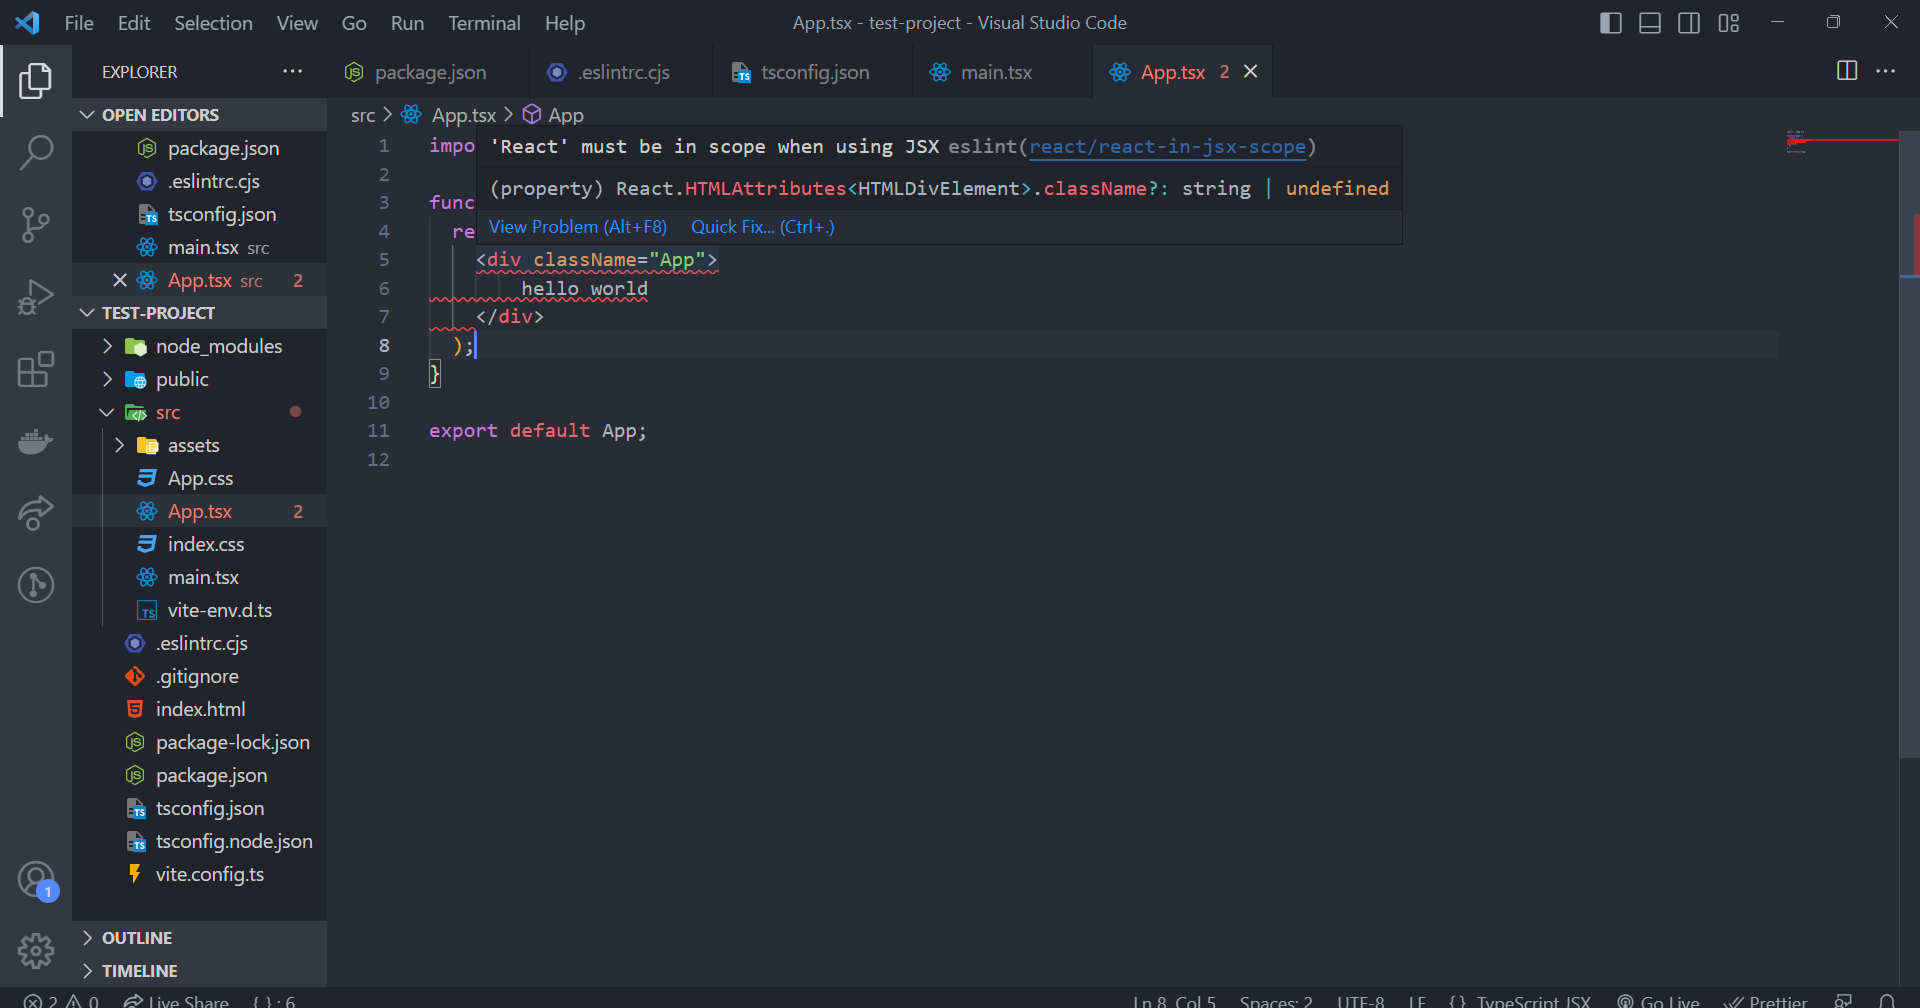Expand the assets folder
1920x1008 pixels.
(x=200, y=445)
